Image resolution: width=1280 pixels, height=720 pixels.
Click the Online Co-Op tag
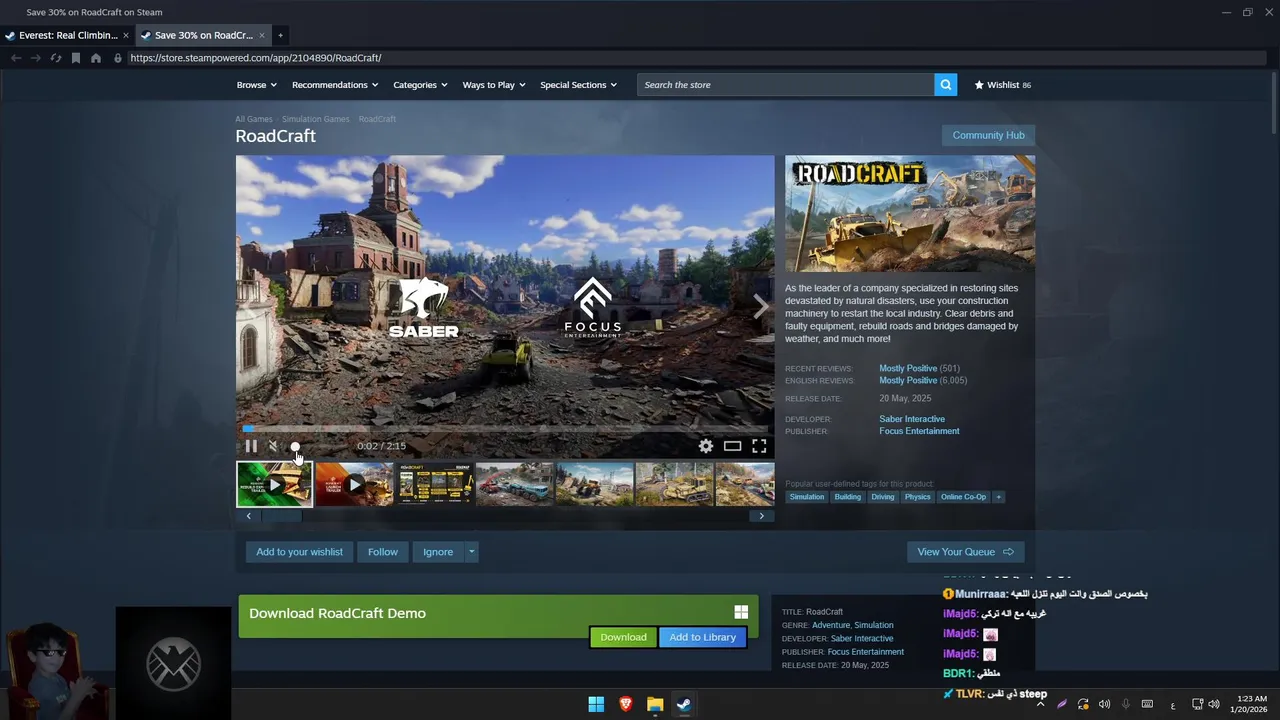pos(963,497)
